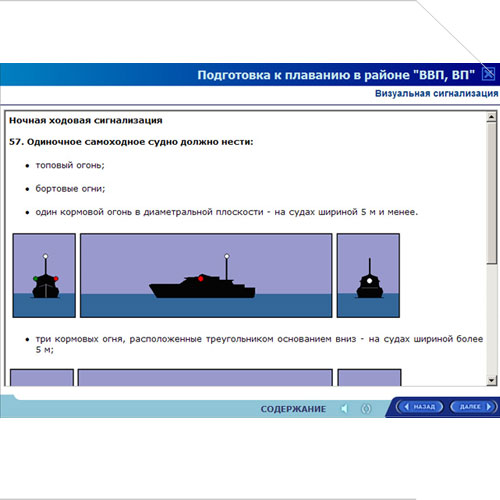Image resolution: width=500 pixels, height=500 pixels.
Task: Click the ДАЛЕЕ (next) navigation button
Action: pos(473,407)
